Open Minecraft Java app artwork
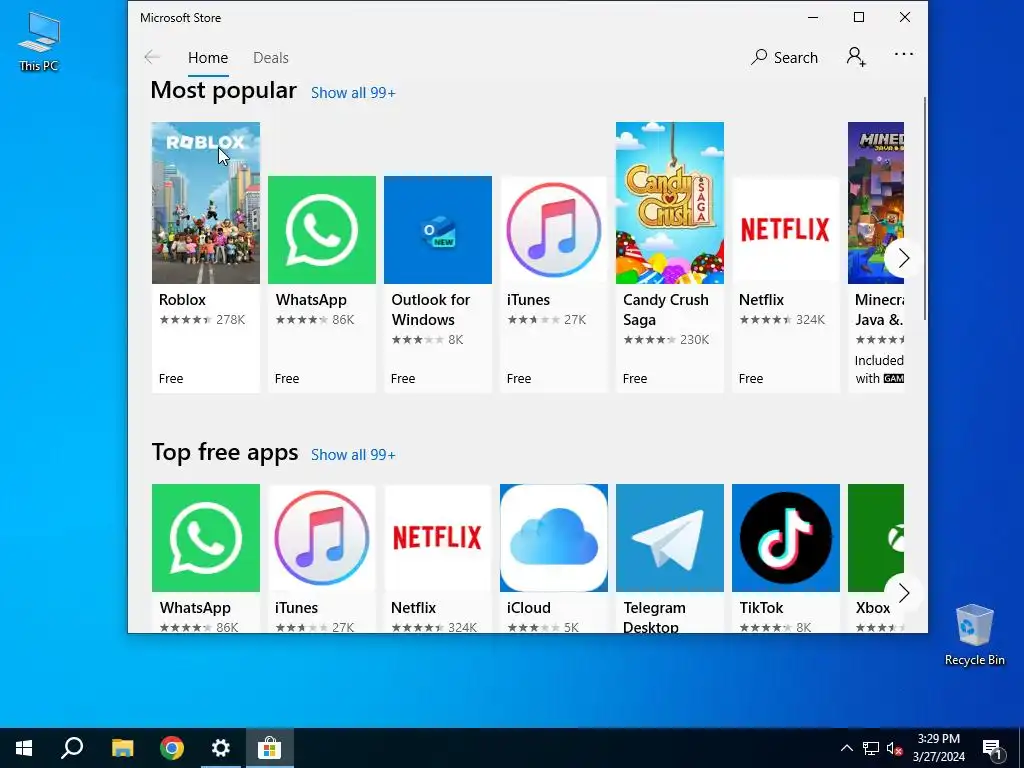This screenshot has width=1024, height=768. [876, 203]
